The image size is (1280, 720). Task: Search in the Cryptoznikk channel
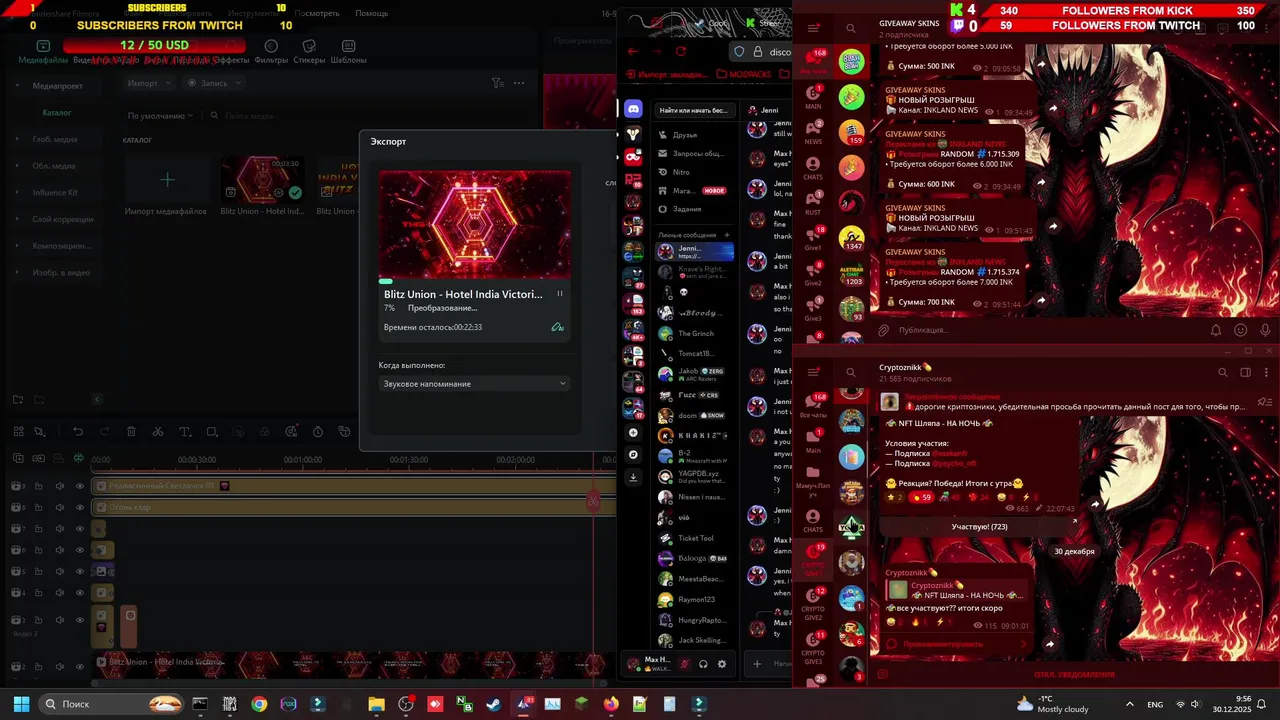pyautogui.click(x=1222, y=372)
